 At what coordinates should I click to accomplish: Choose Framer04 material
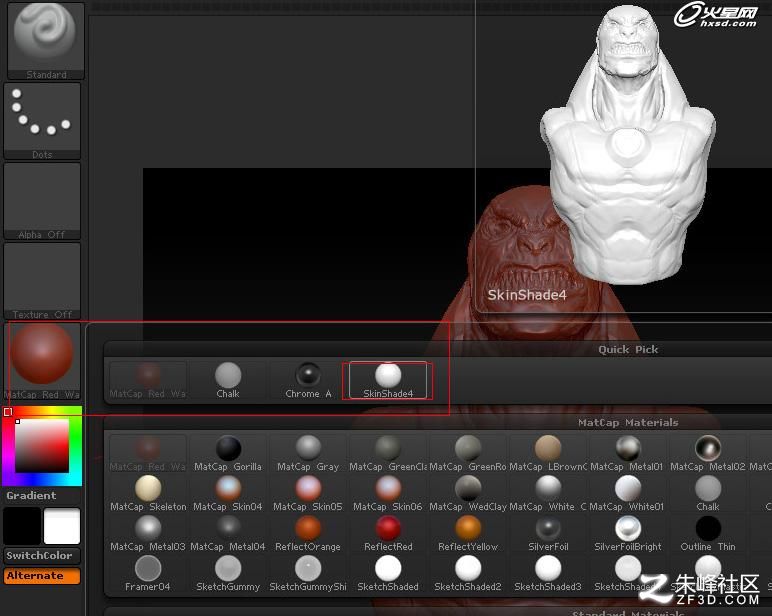[148, 574]
